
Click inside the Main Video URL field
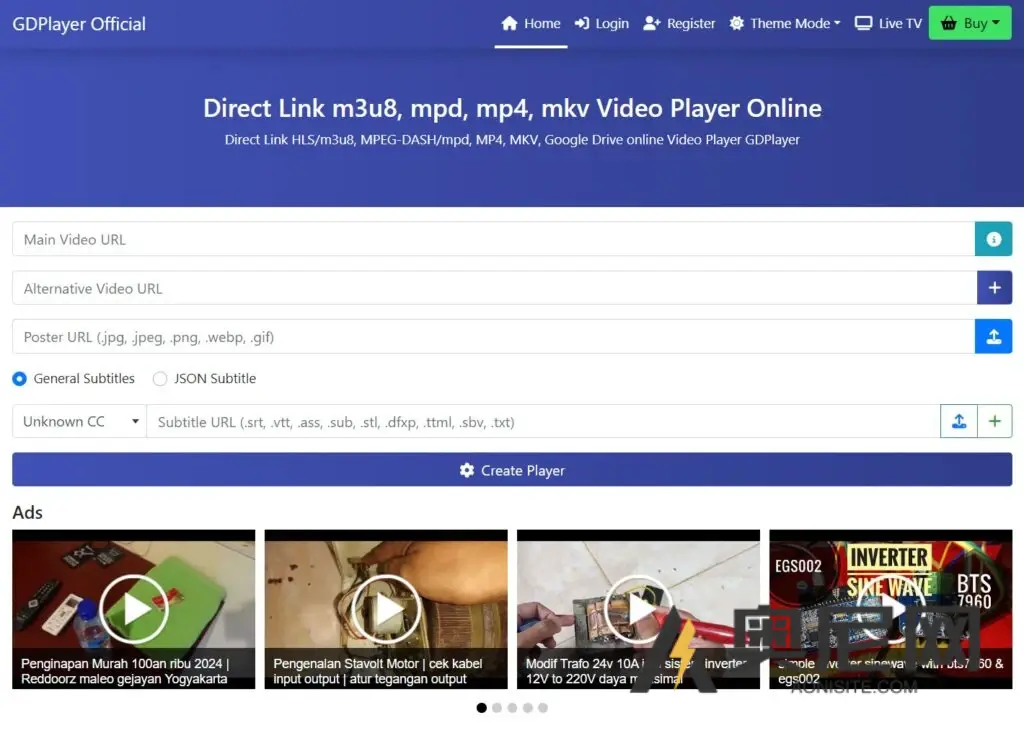click(400, 239)
